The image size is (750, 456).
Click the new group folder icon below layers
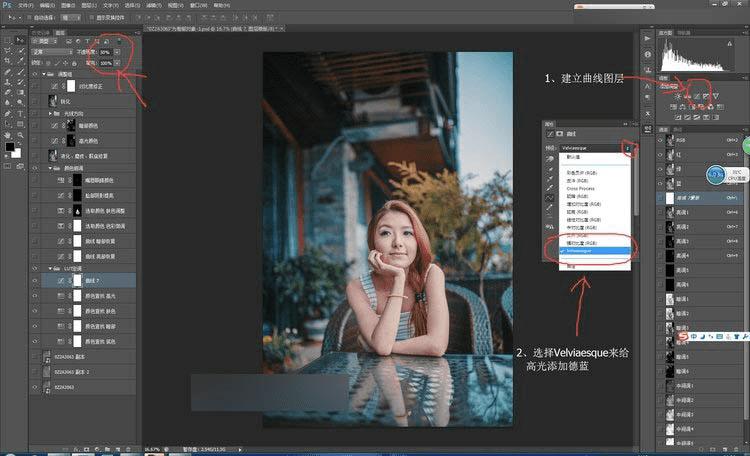[108, 449]
